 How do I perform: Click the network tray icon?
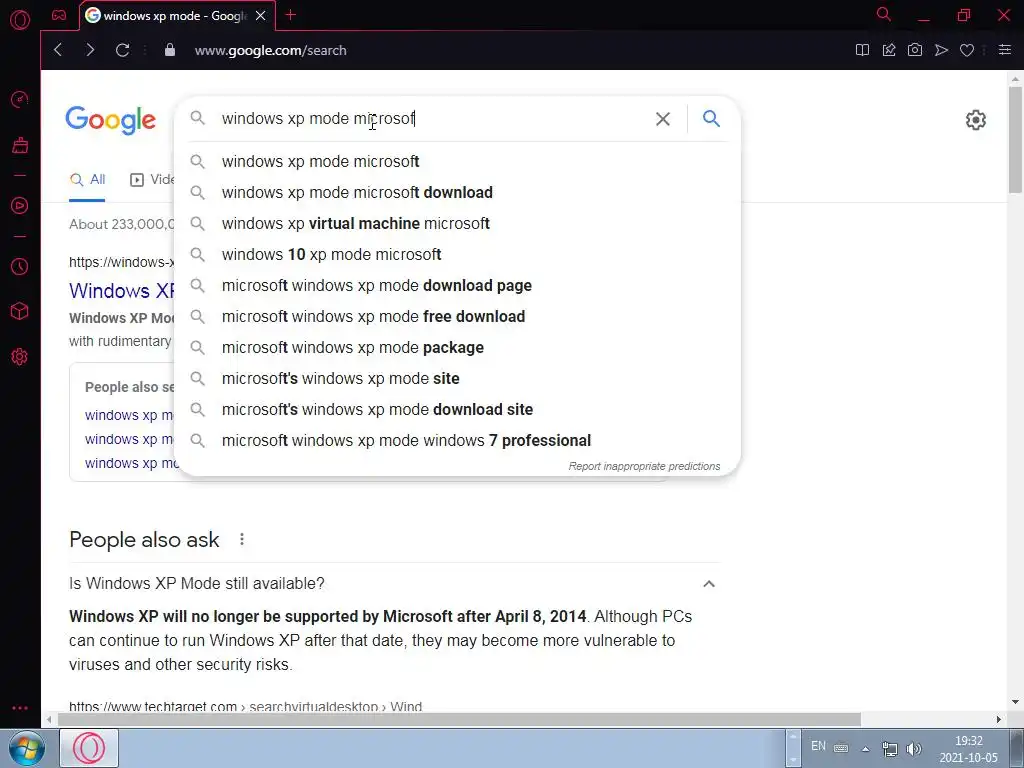889,748
